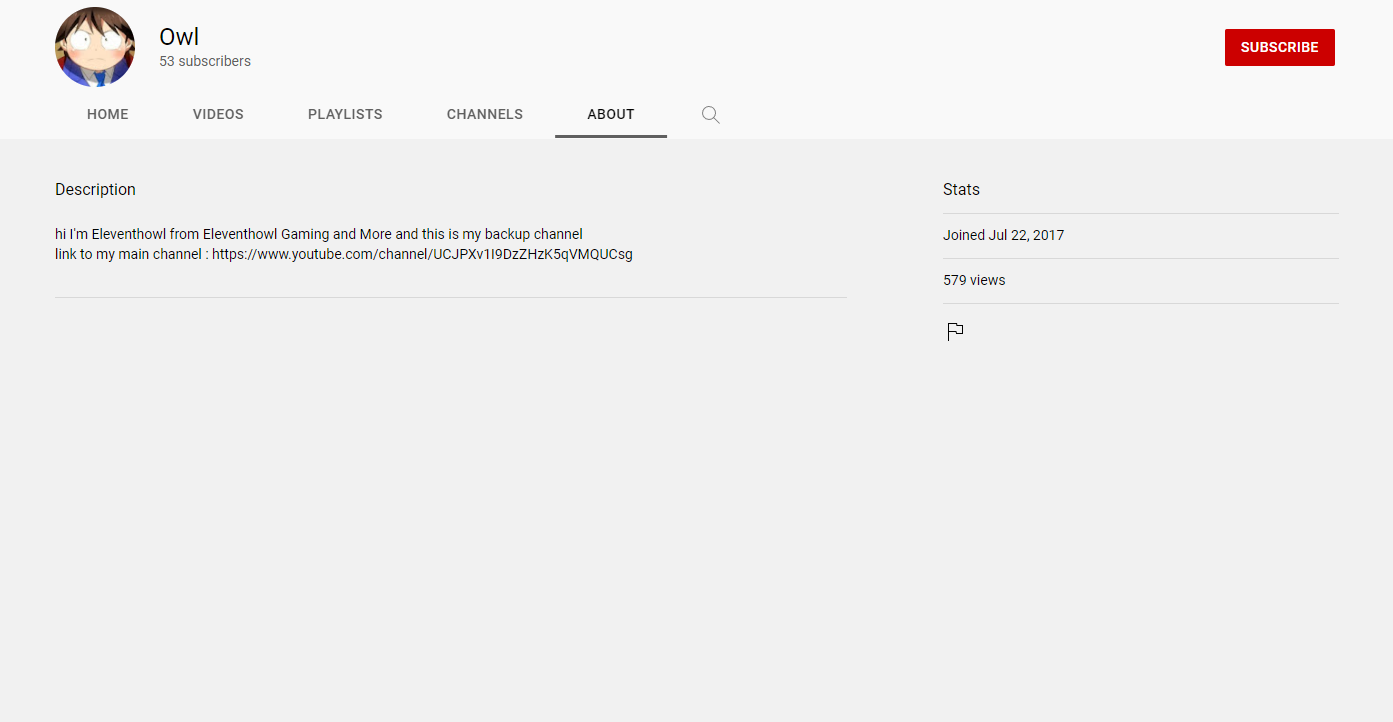Click the channel name Owl
The width and height of the screenshot is (1393, 722).
[x=179, y=37]
